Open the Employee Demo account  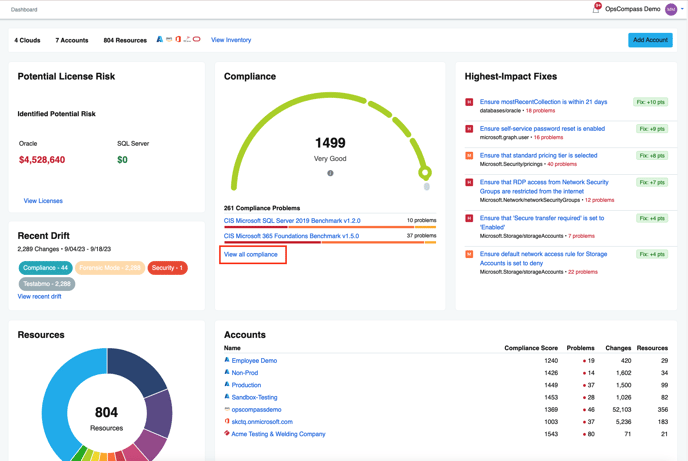[254, 361]
